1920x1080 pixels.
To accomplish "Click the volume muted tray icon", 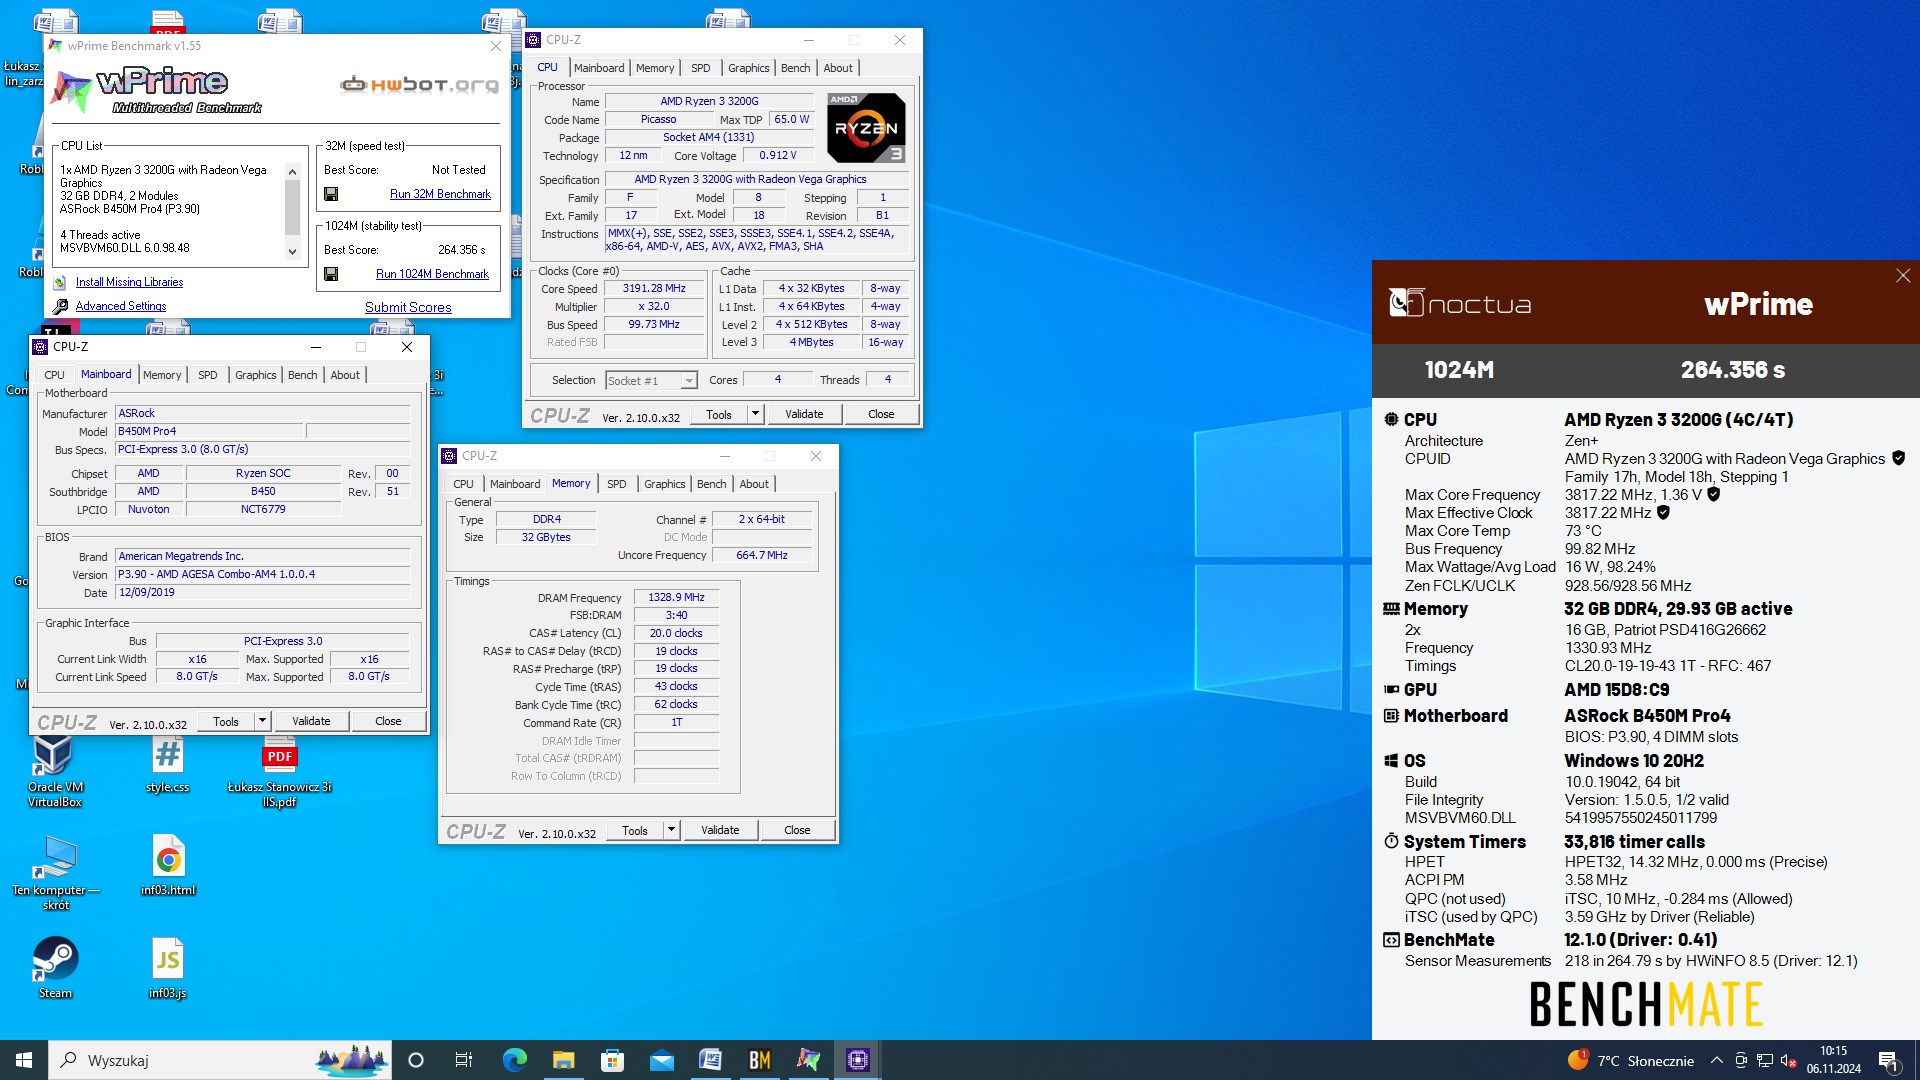I will pyautogui.click(x=1788, y=1060).
